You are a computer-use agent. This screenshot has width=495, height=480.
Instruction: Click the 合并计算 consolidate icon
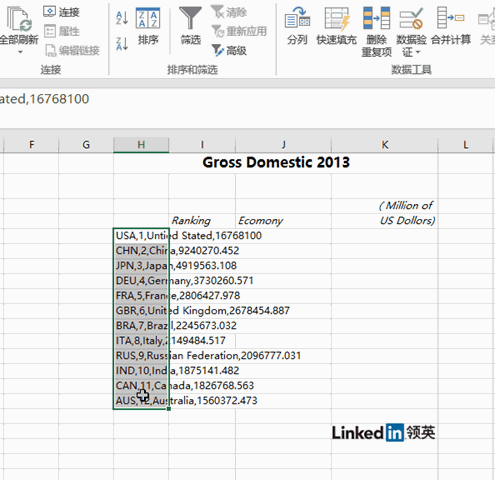tap(451, 26)
